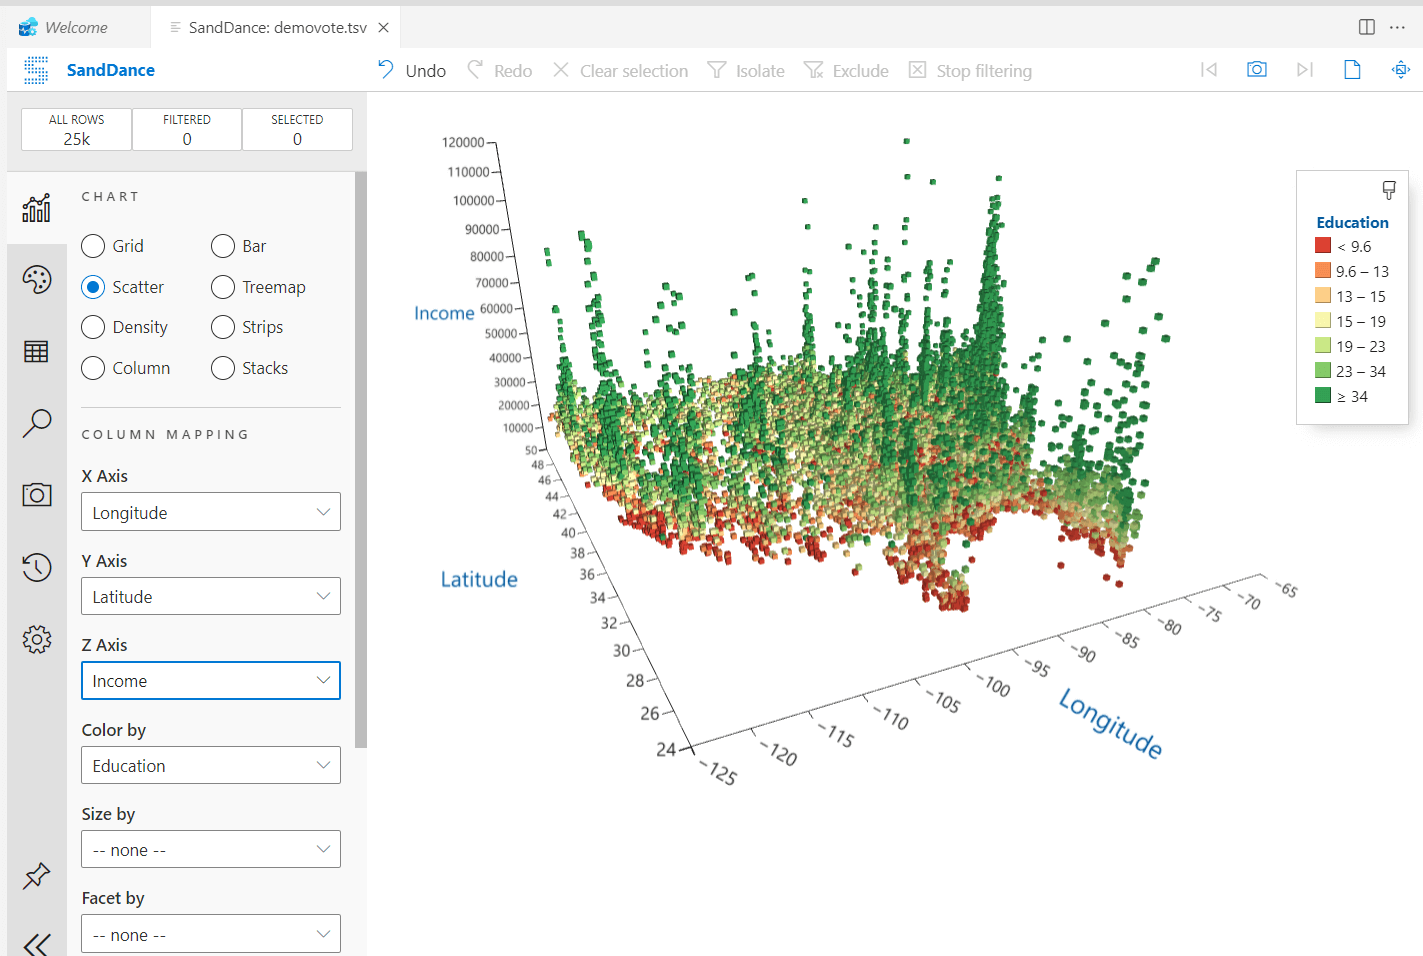Switch to the Welcome tab
The height and width of the screenshot is (956, 1423).
coord(76,28)
